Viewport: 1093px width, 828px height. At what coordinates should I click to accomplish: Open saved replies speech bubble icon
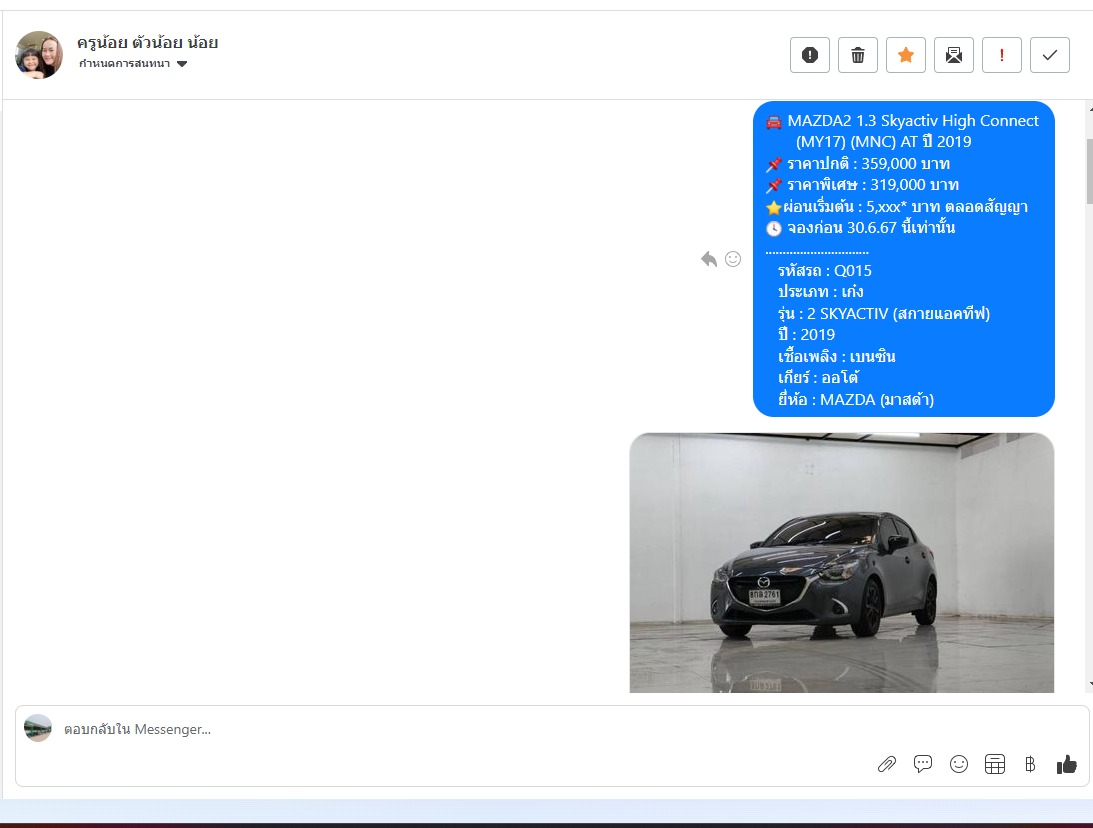(922, 764)
